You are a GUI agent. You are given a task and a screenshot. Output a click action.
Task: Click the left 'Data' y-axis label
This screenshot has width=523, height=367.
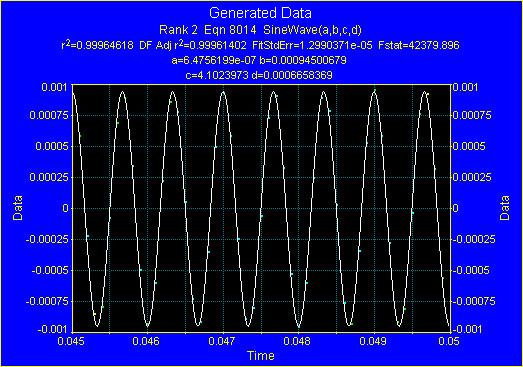18,208
